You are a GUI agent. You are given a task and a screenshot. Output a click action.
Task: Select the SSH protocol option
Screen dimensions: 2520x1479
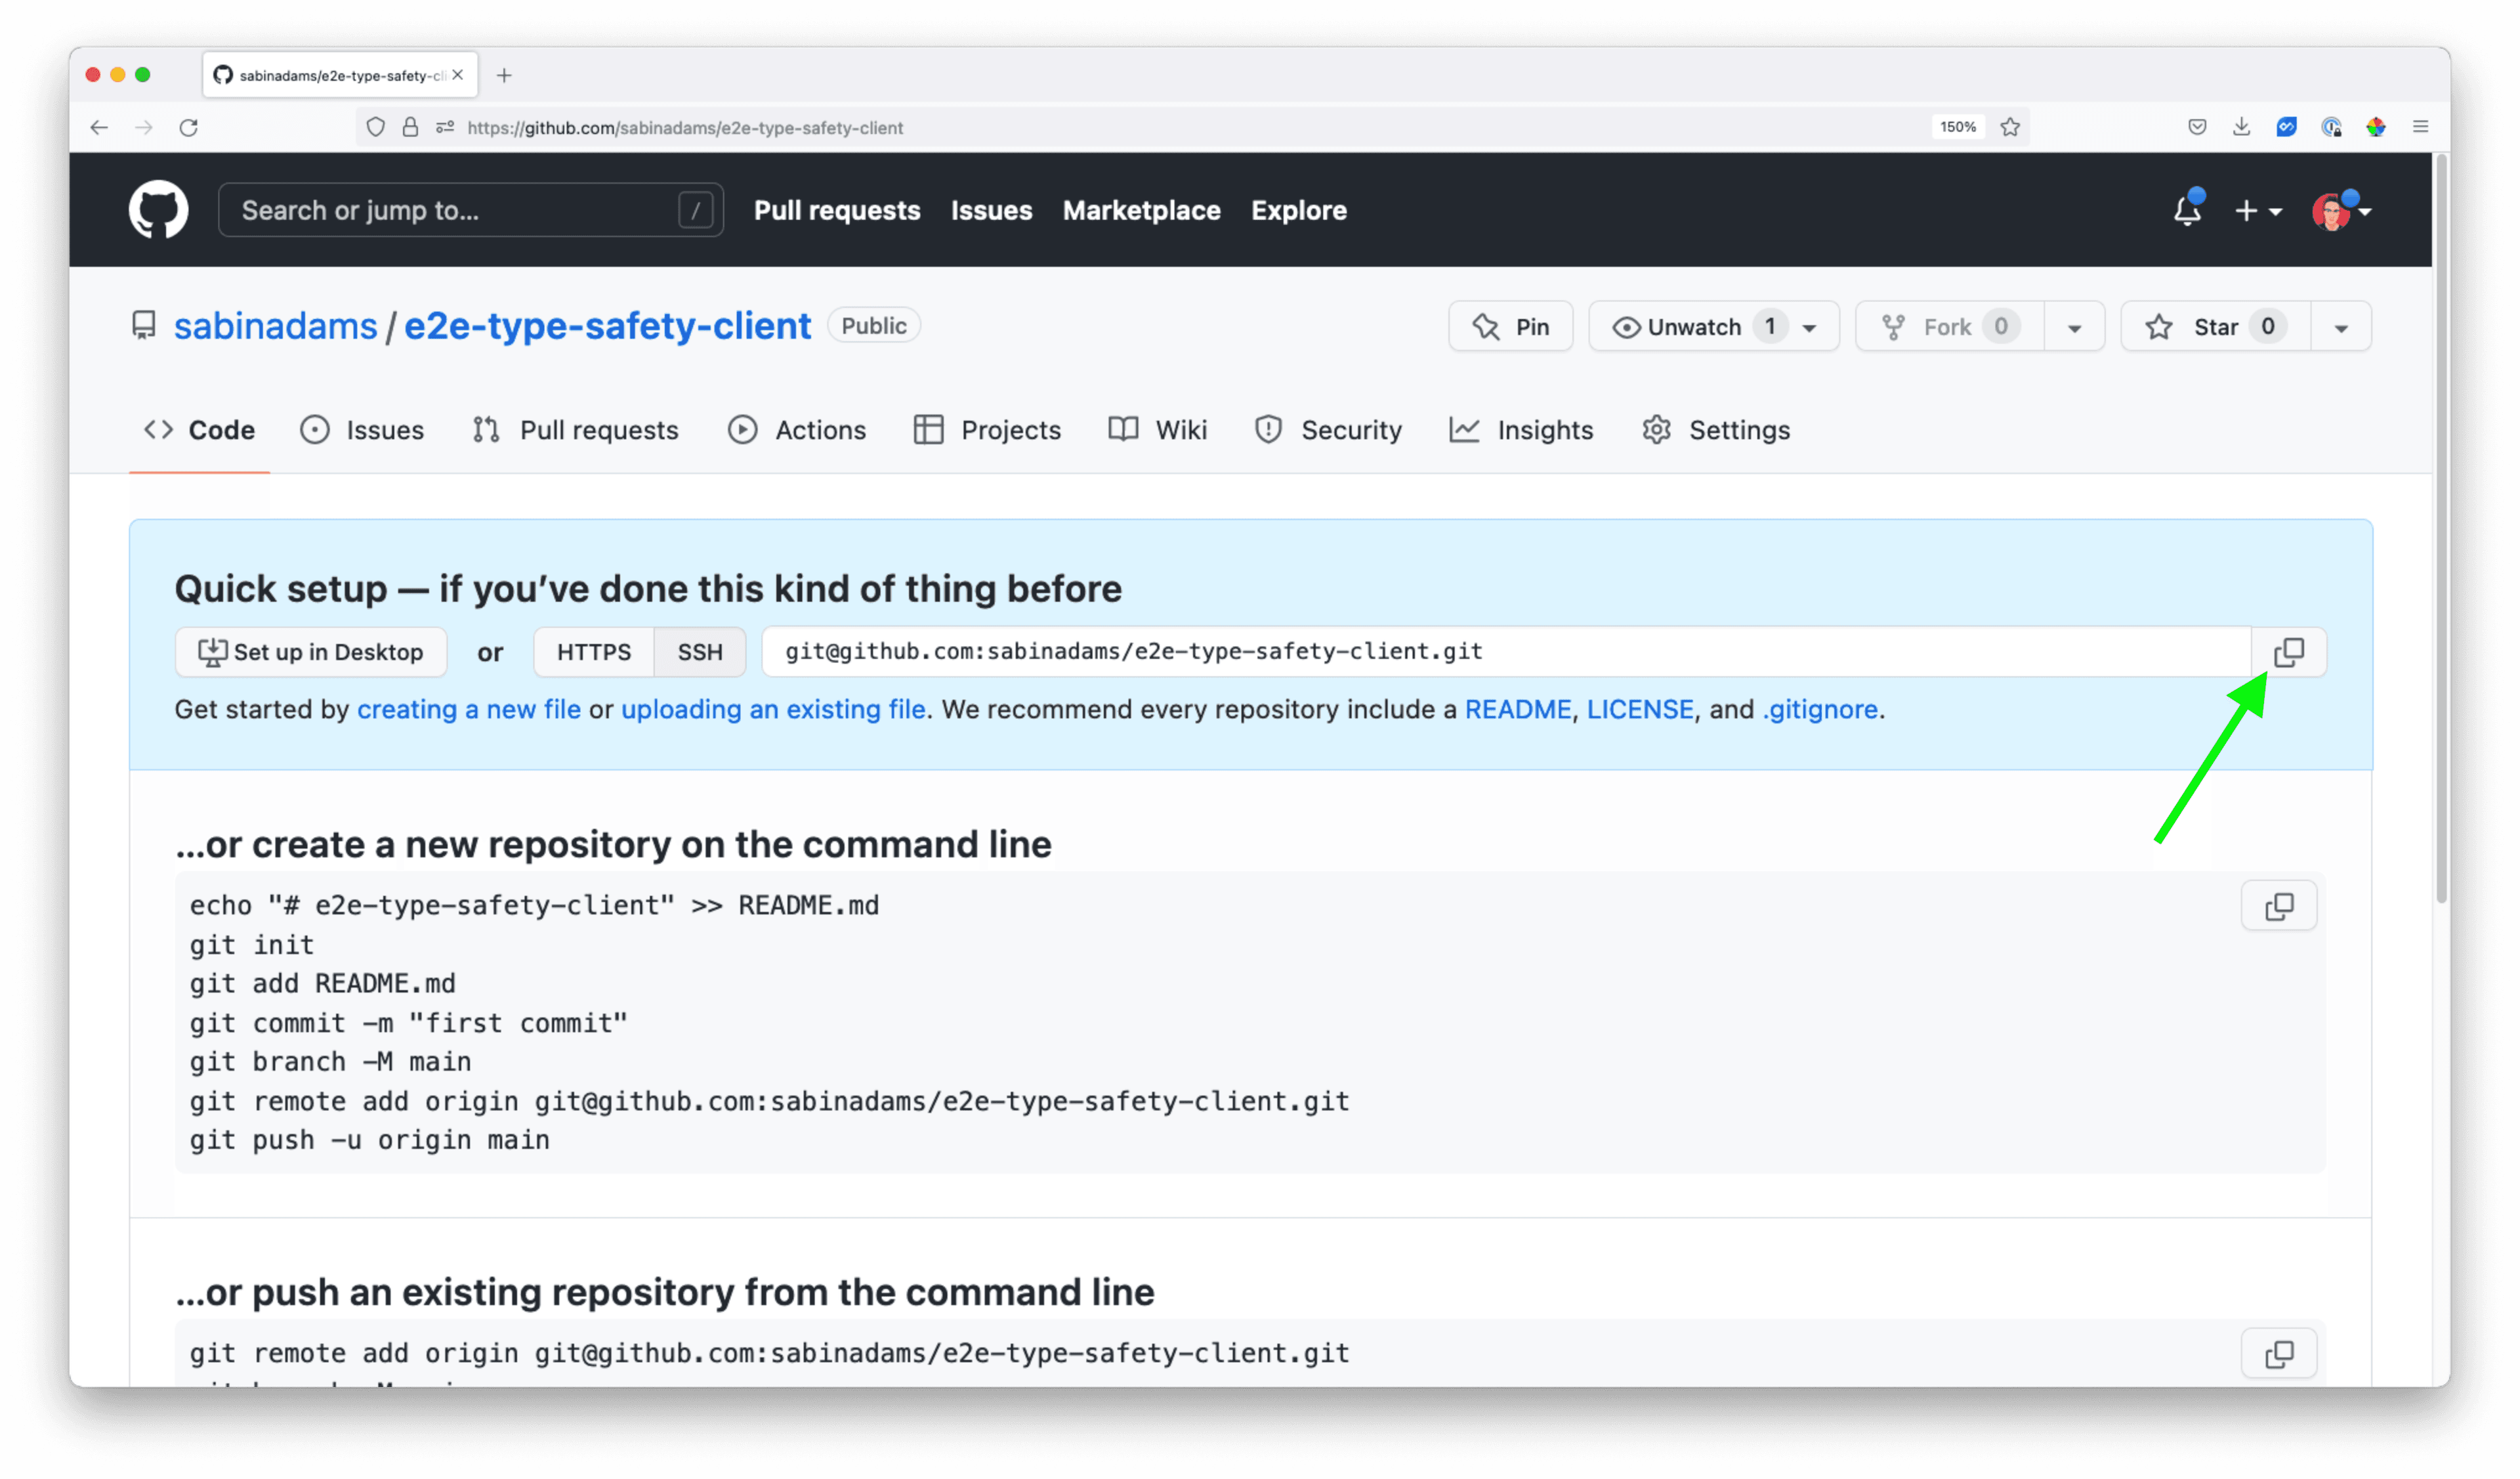[x=699, y=652]
